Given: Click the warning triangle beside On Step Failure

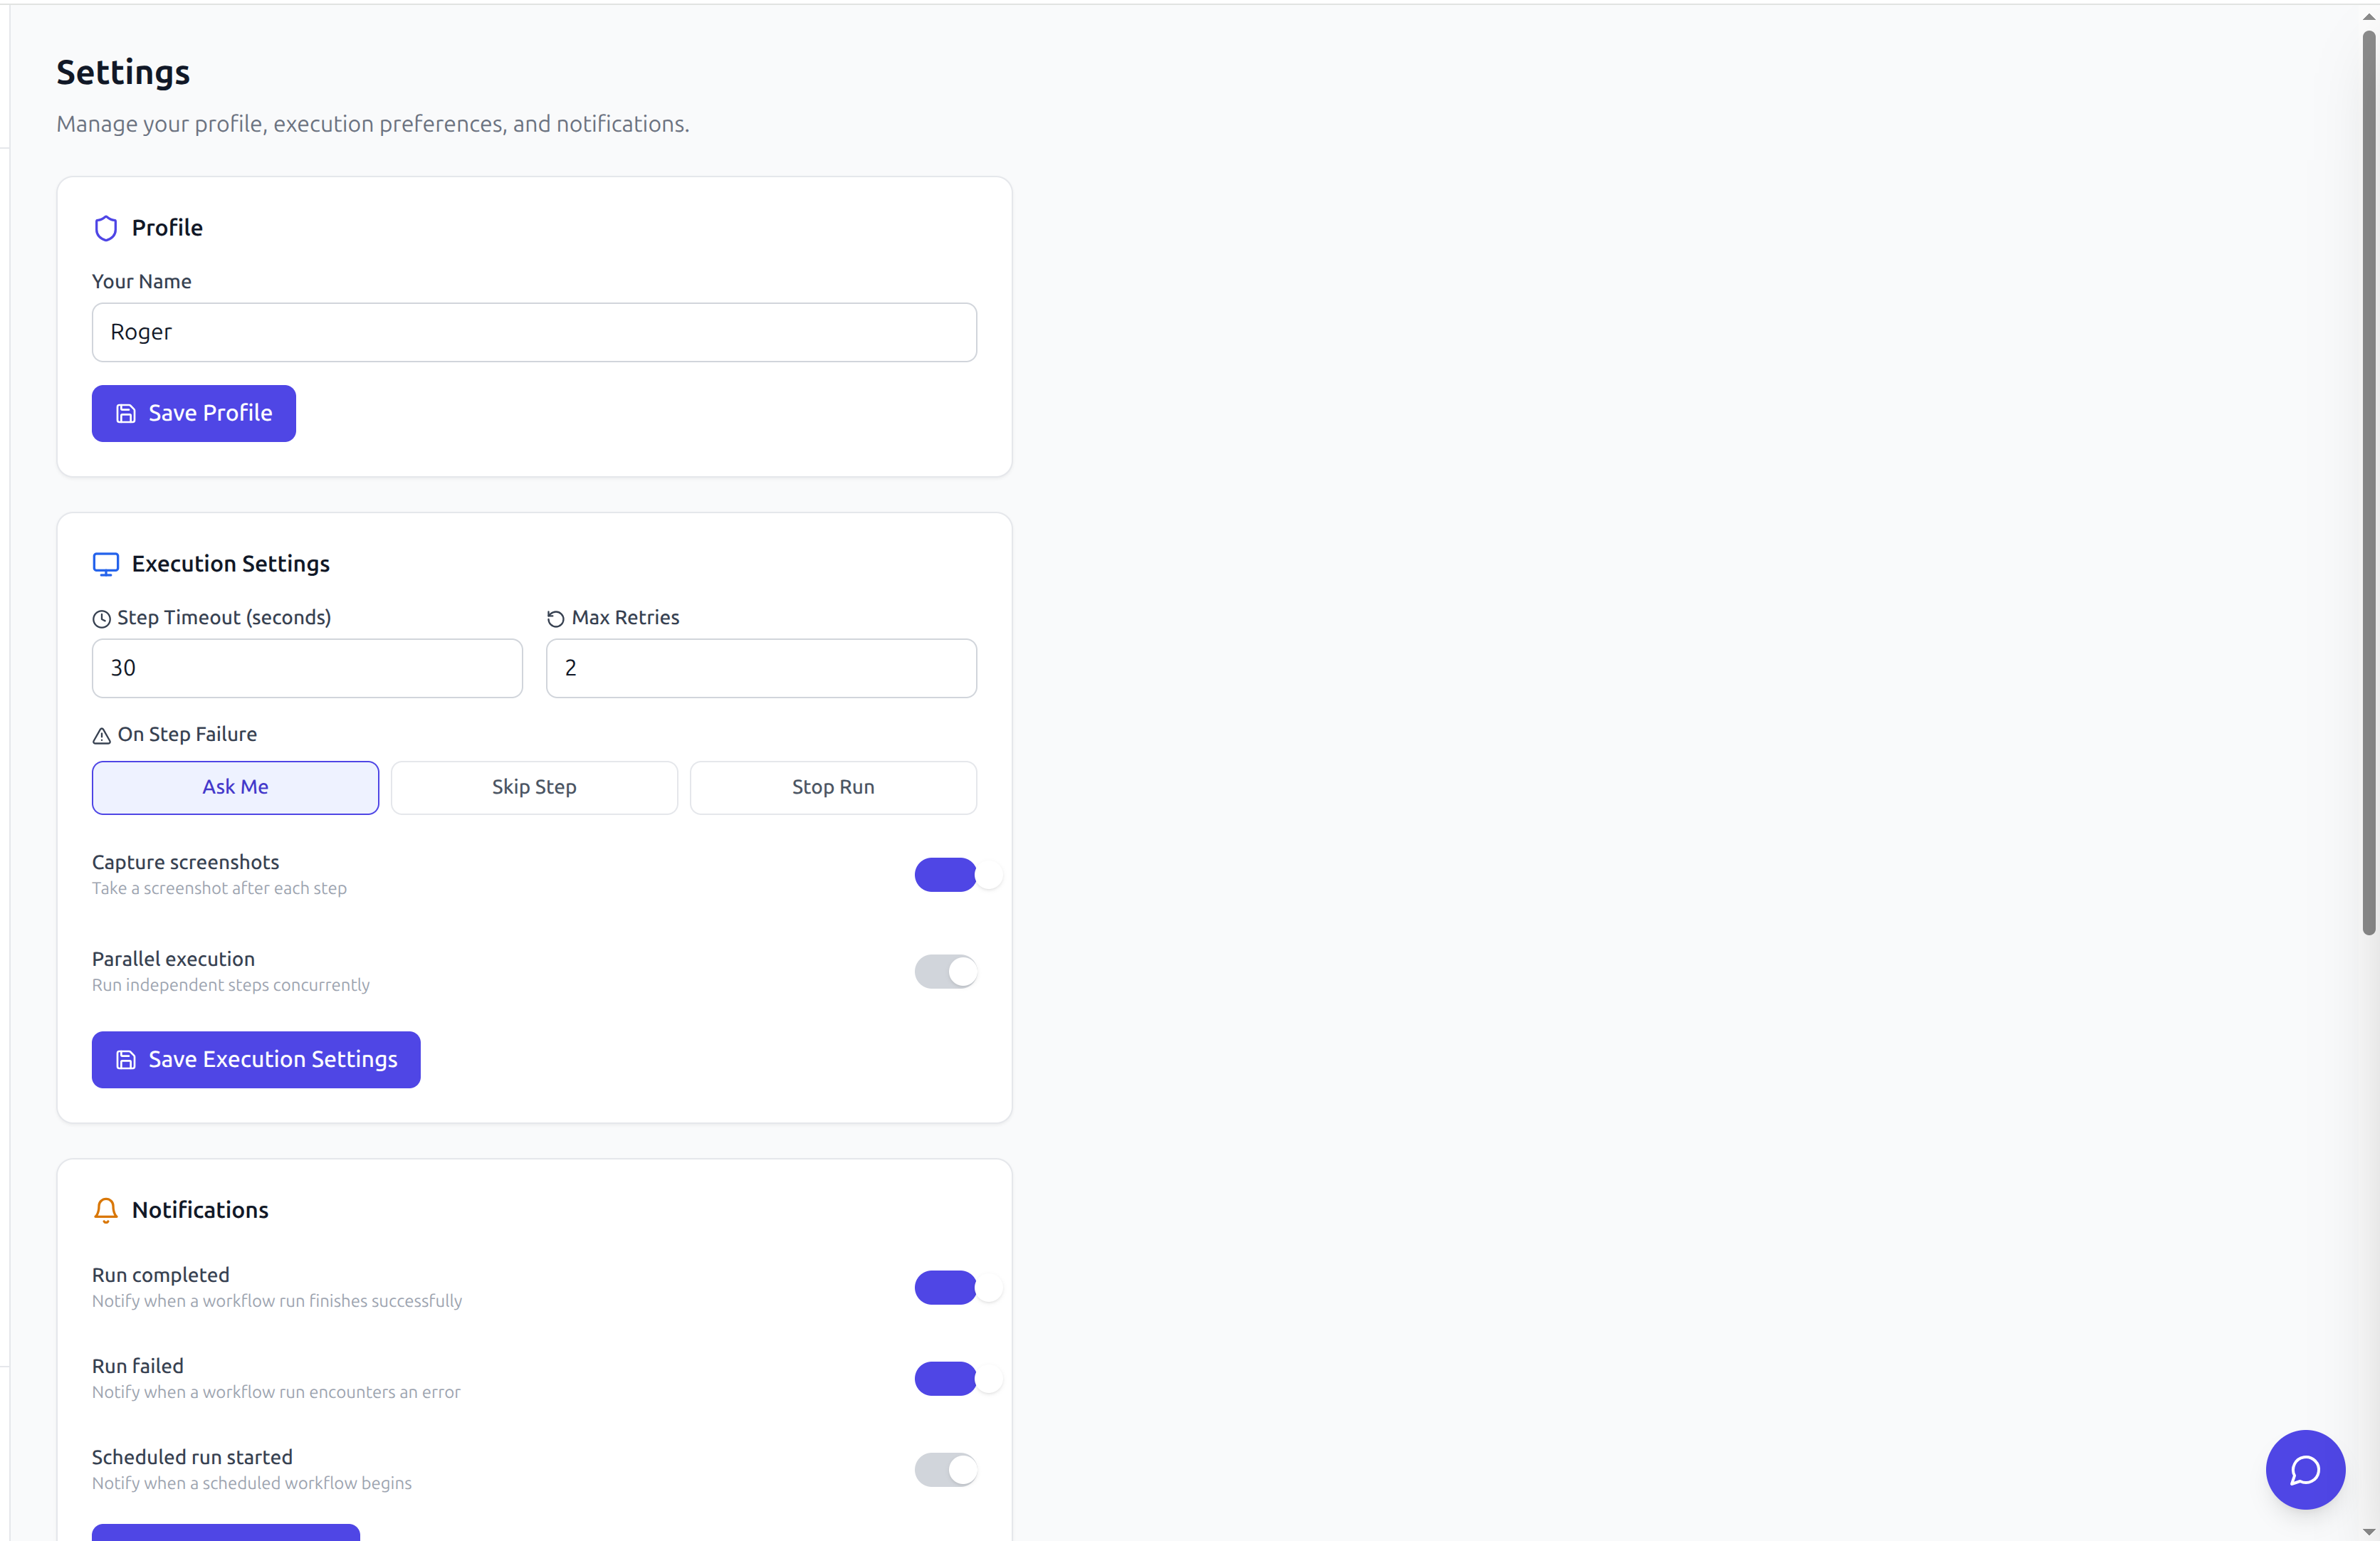Looking at the screenshot, I should (x=102, y=736).
